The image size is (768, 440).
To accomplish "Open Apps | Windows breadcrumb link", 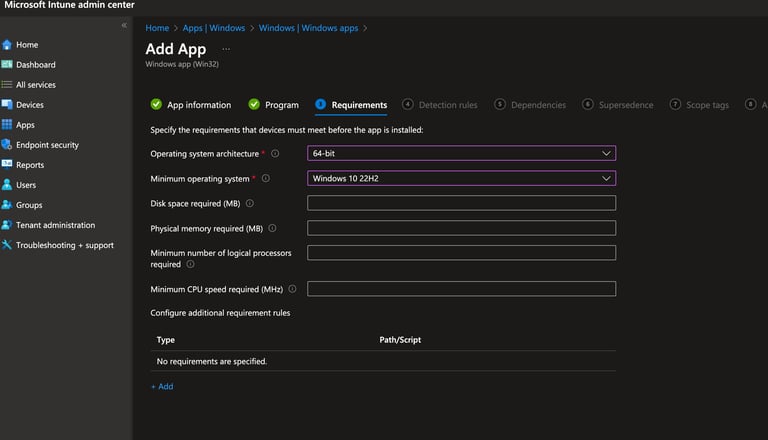I will [x=214, y=28].
